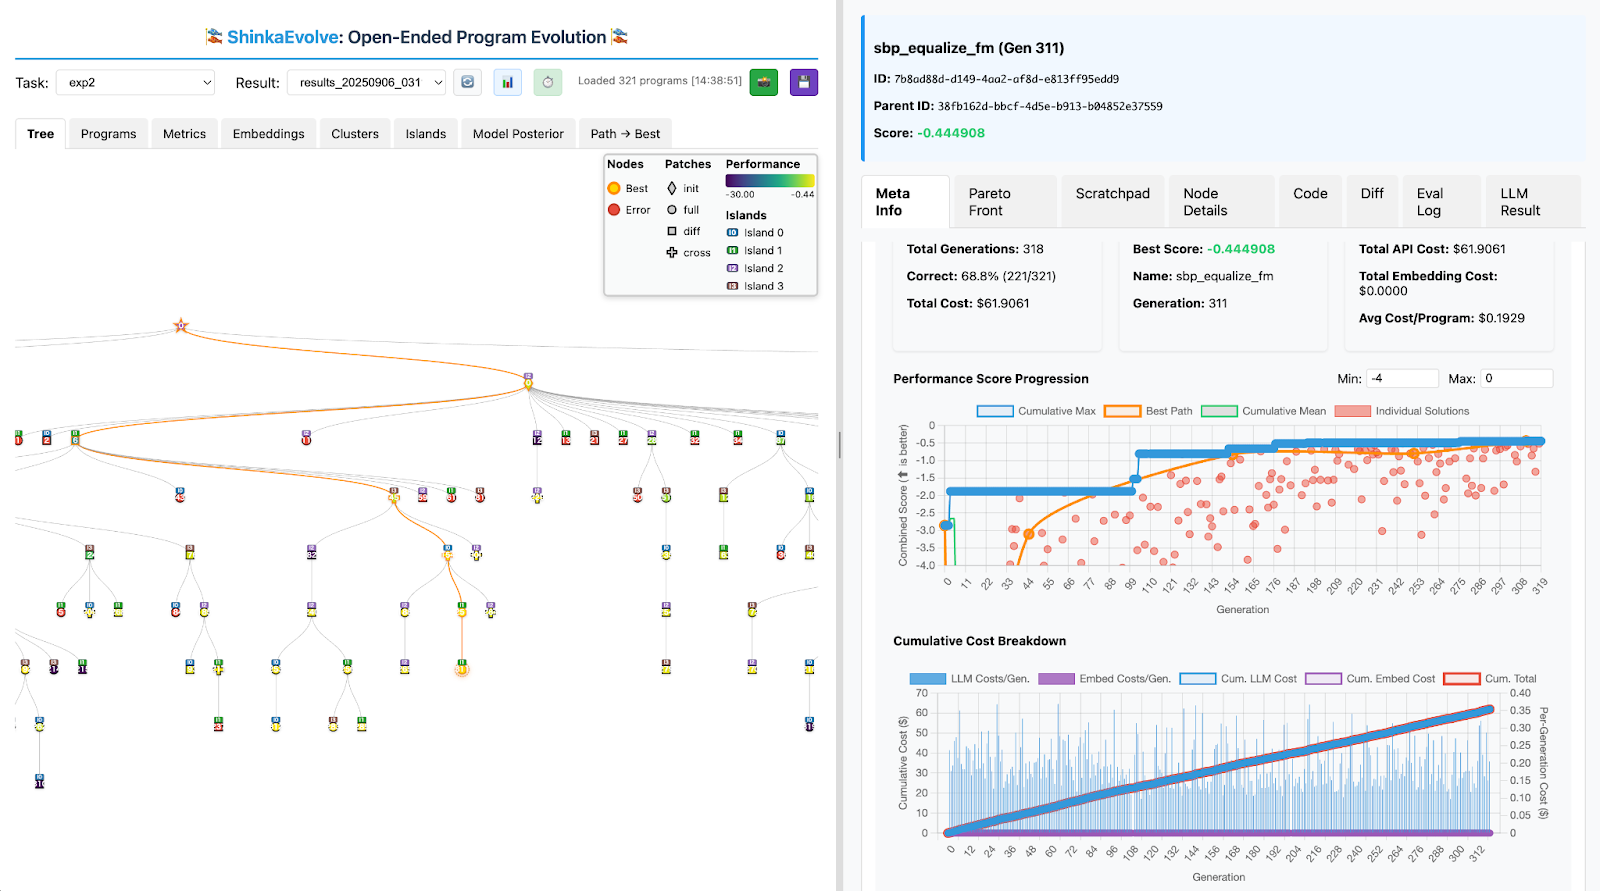
Task: Select the star-shaped root node in tree
Action: coord(181,326)
